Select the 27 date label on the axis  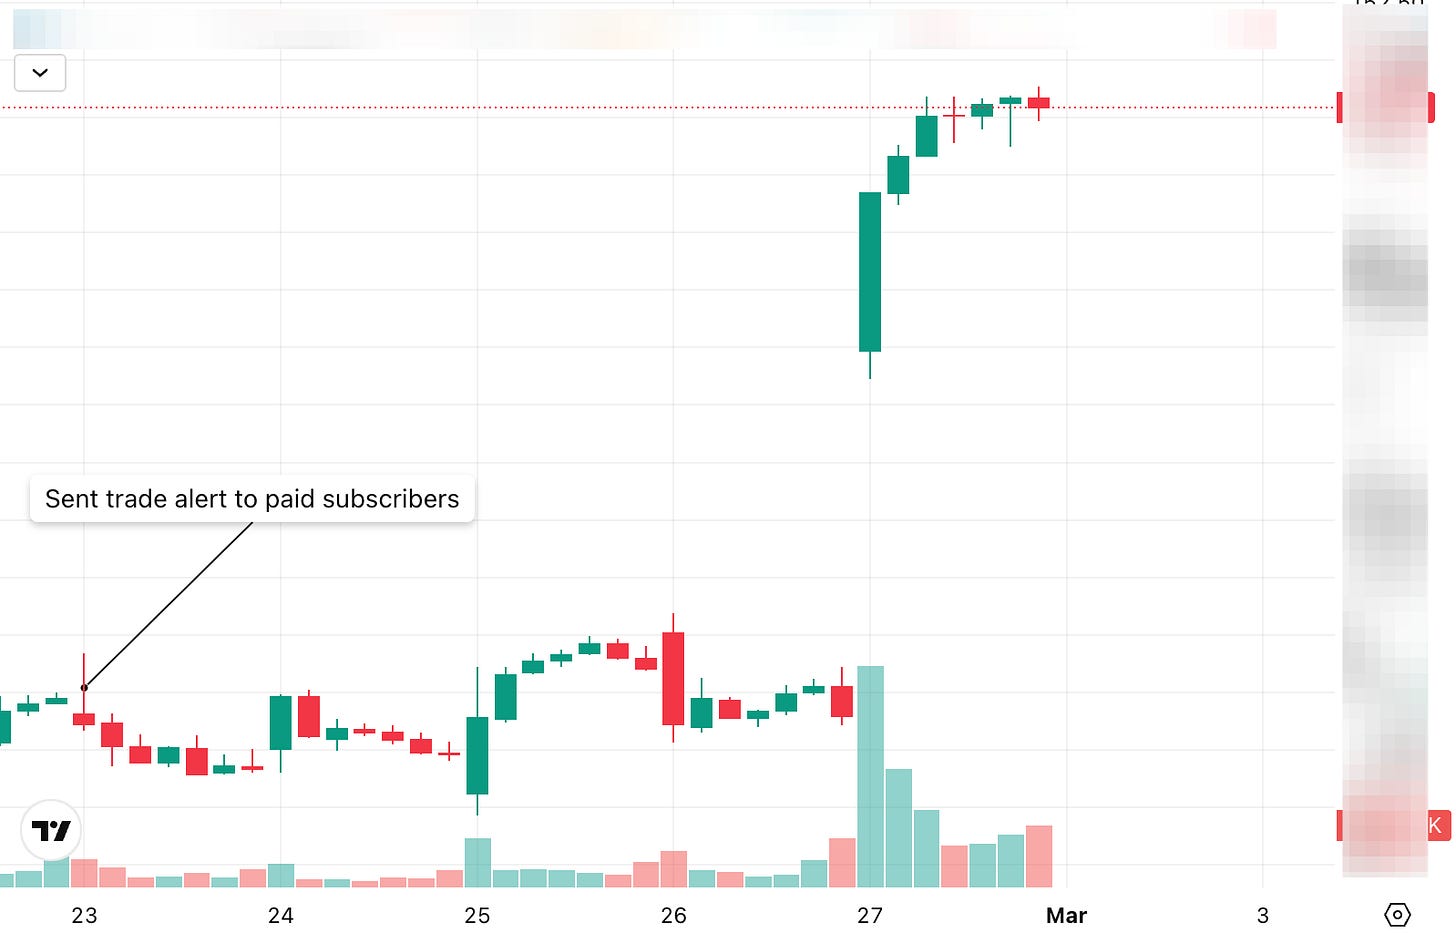click(x=870, y=915)
